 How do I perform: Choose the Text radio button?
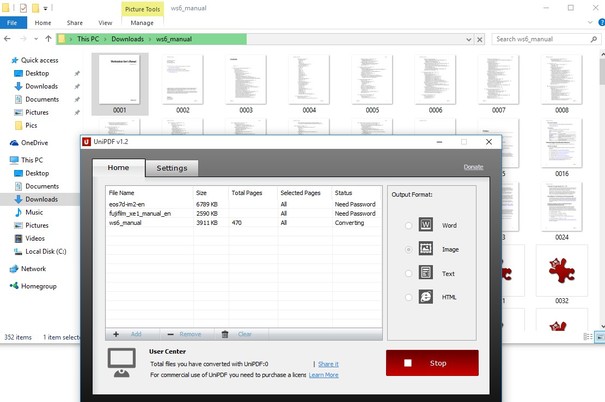click(x=408, y=274)
